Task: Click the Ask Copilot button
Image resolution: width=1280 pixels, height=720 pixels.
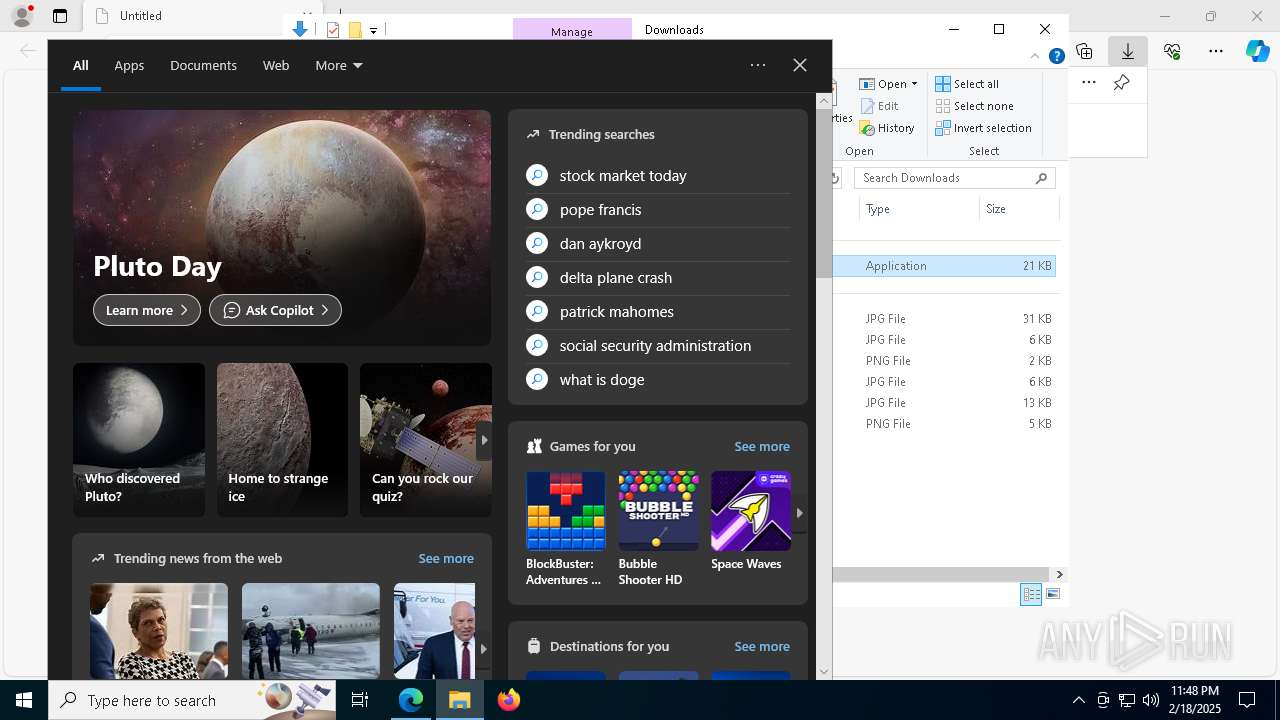Action: [x=275, y=310]
